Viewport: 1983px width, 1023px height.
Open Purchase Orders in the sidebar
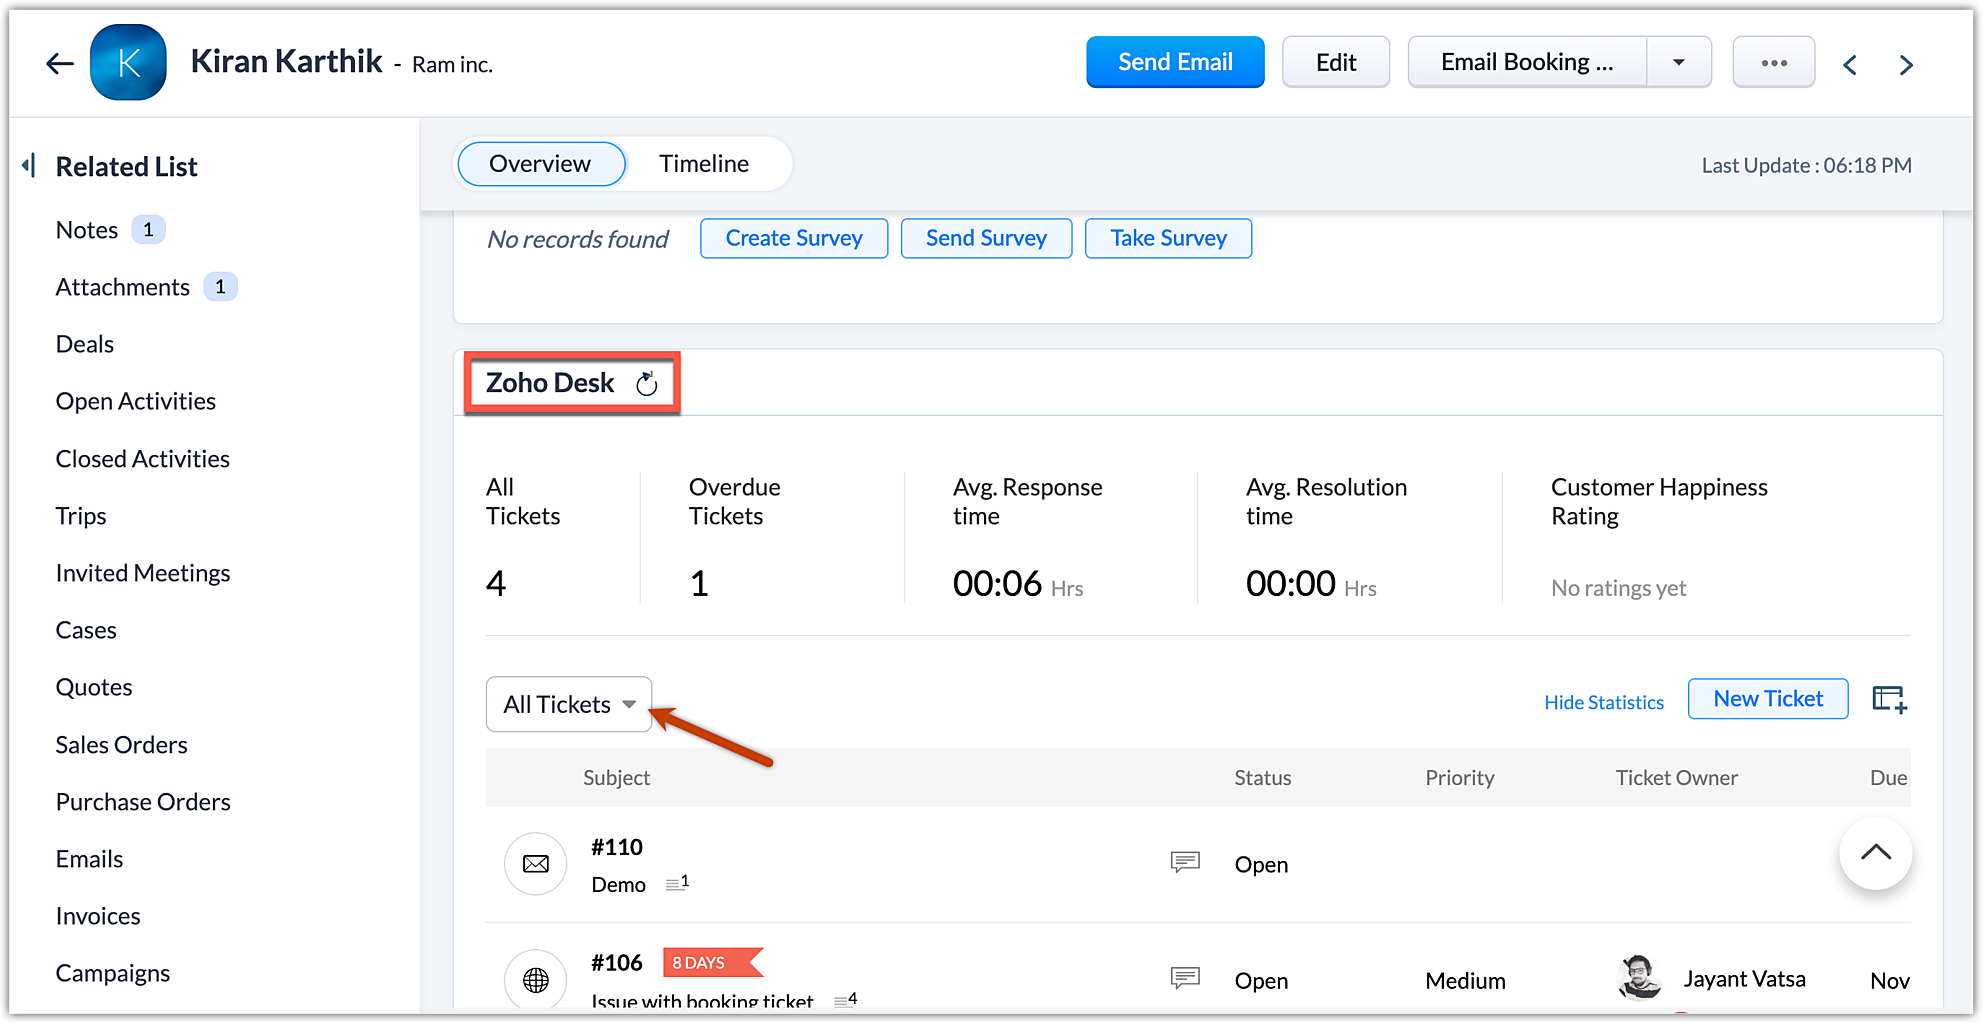(x=143, y=802)
